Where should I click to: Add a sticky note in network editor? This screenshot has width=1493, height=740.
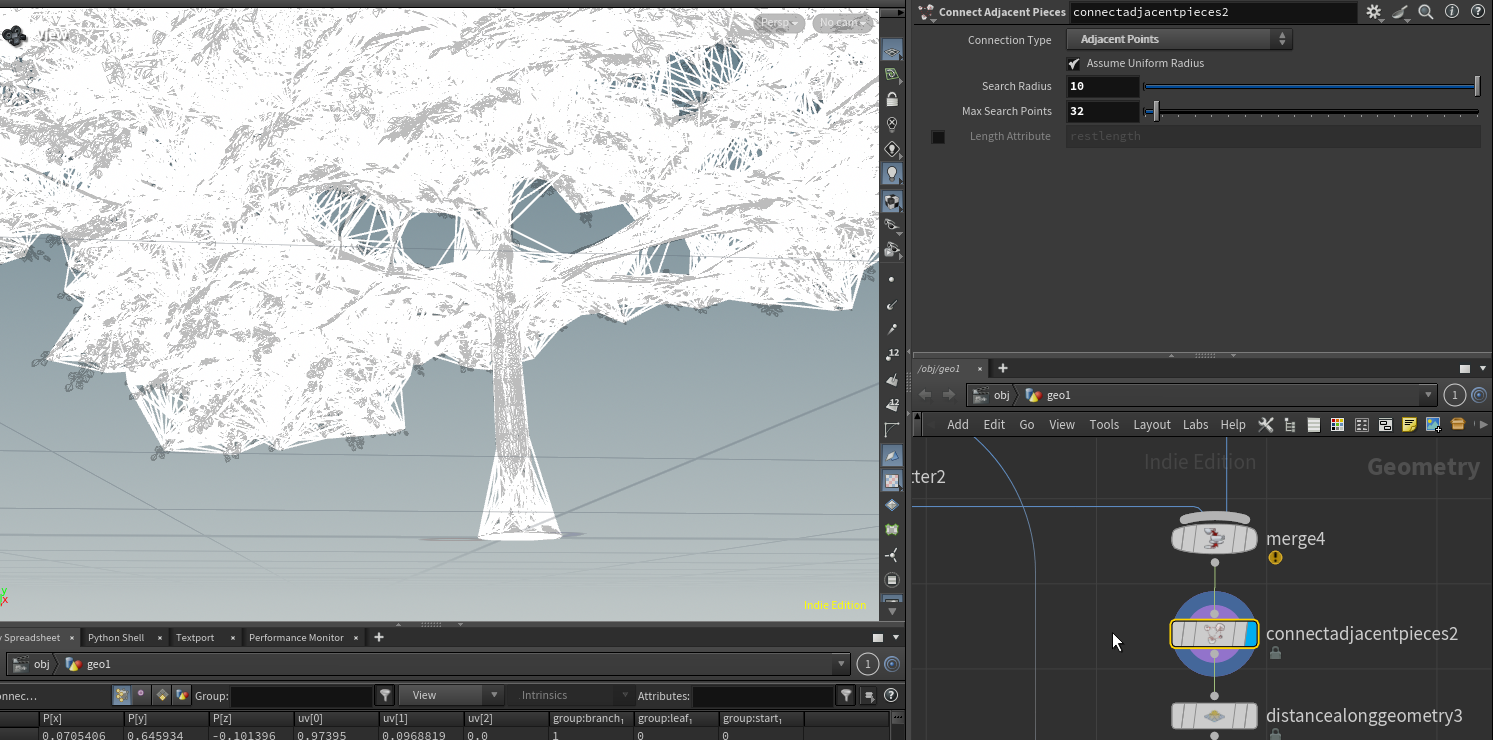pos(1409,424)
